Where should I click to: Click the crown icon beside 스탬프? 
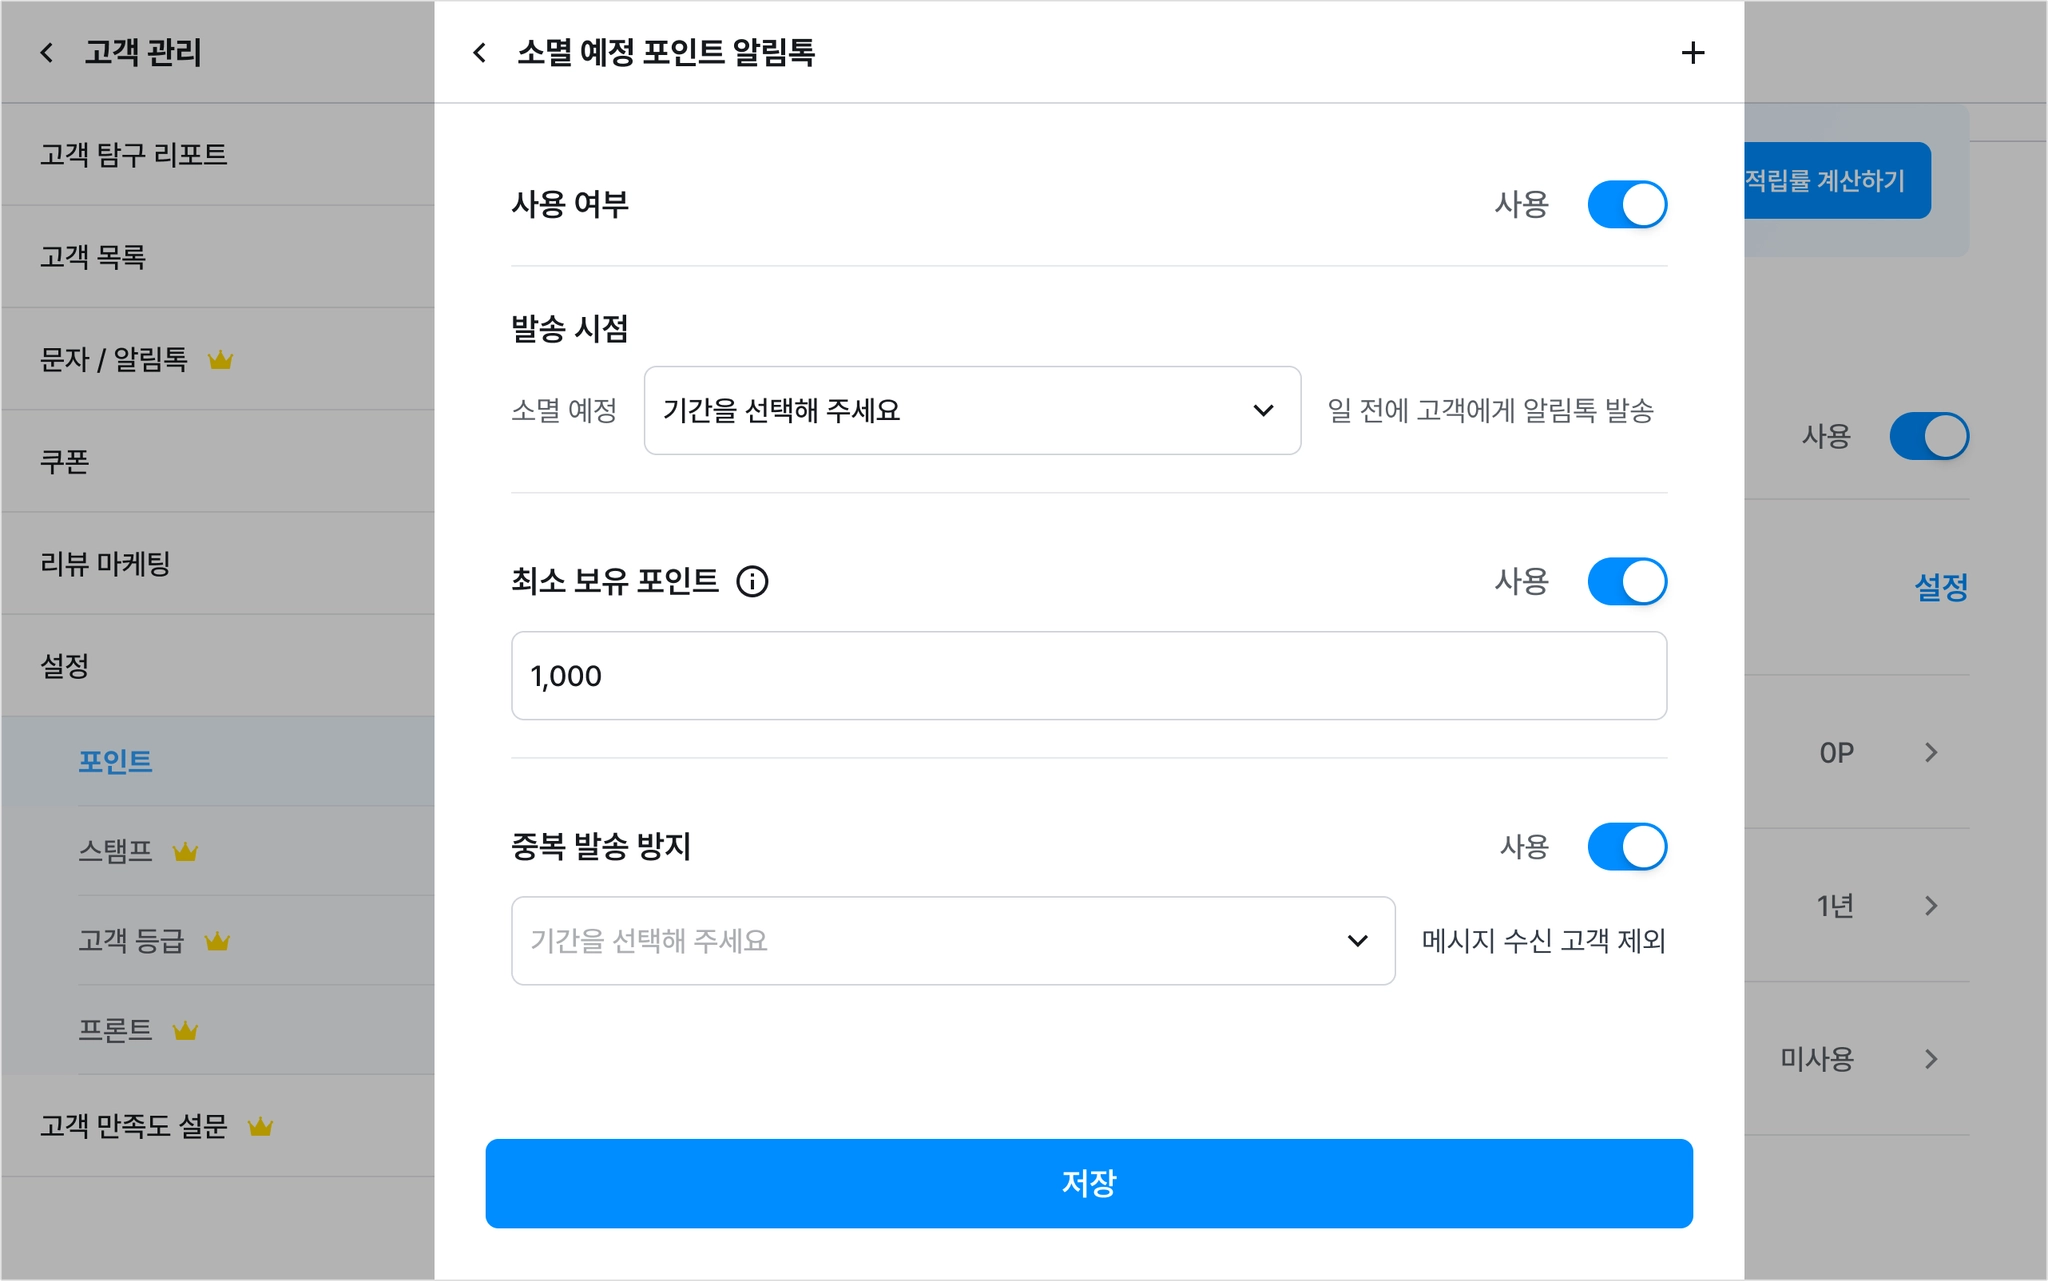[x=185, y=852]
